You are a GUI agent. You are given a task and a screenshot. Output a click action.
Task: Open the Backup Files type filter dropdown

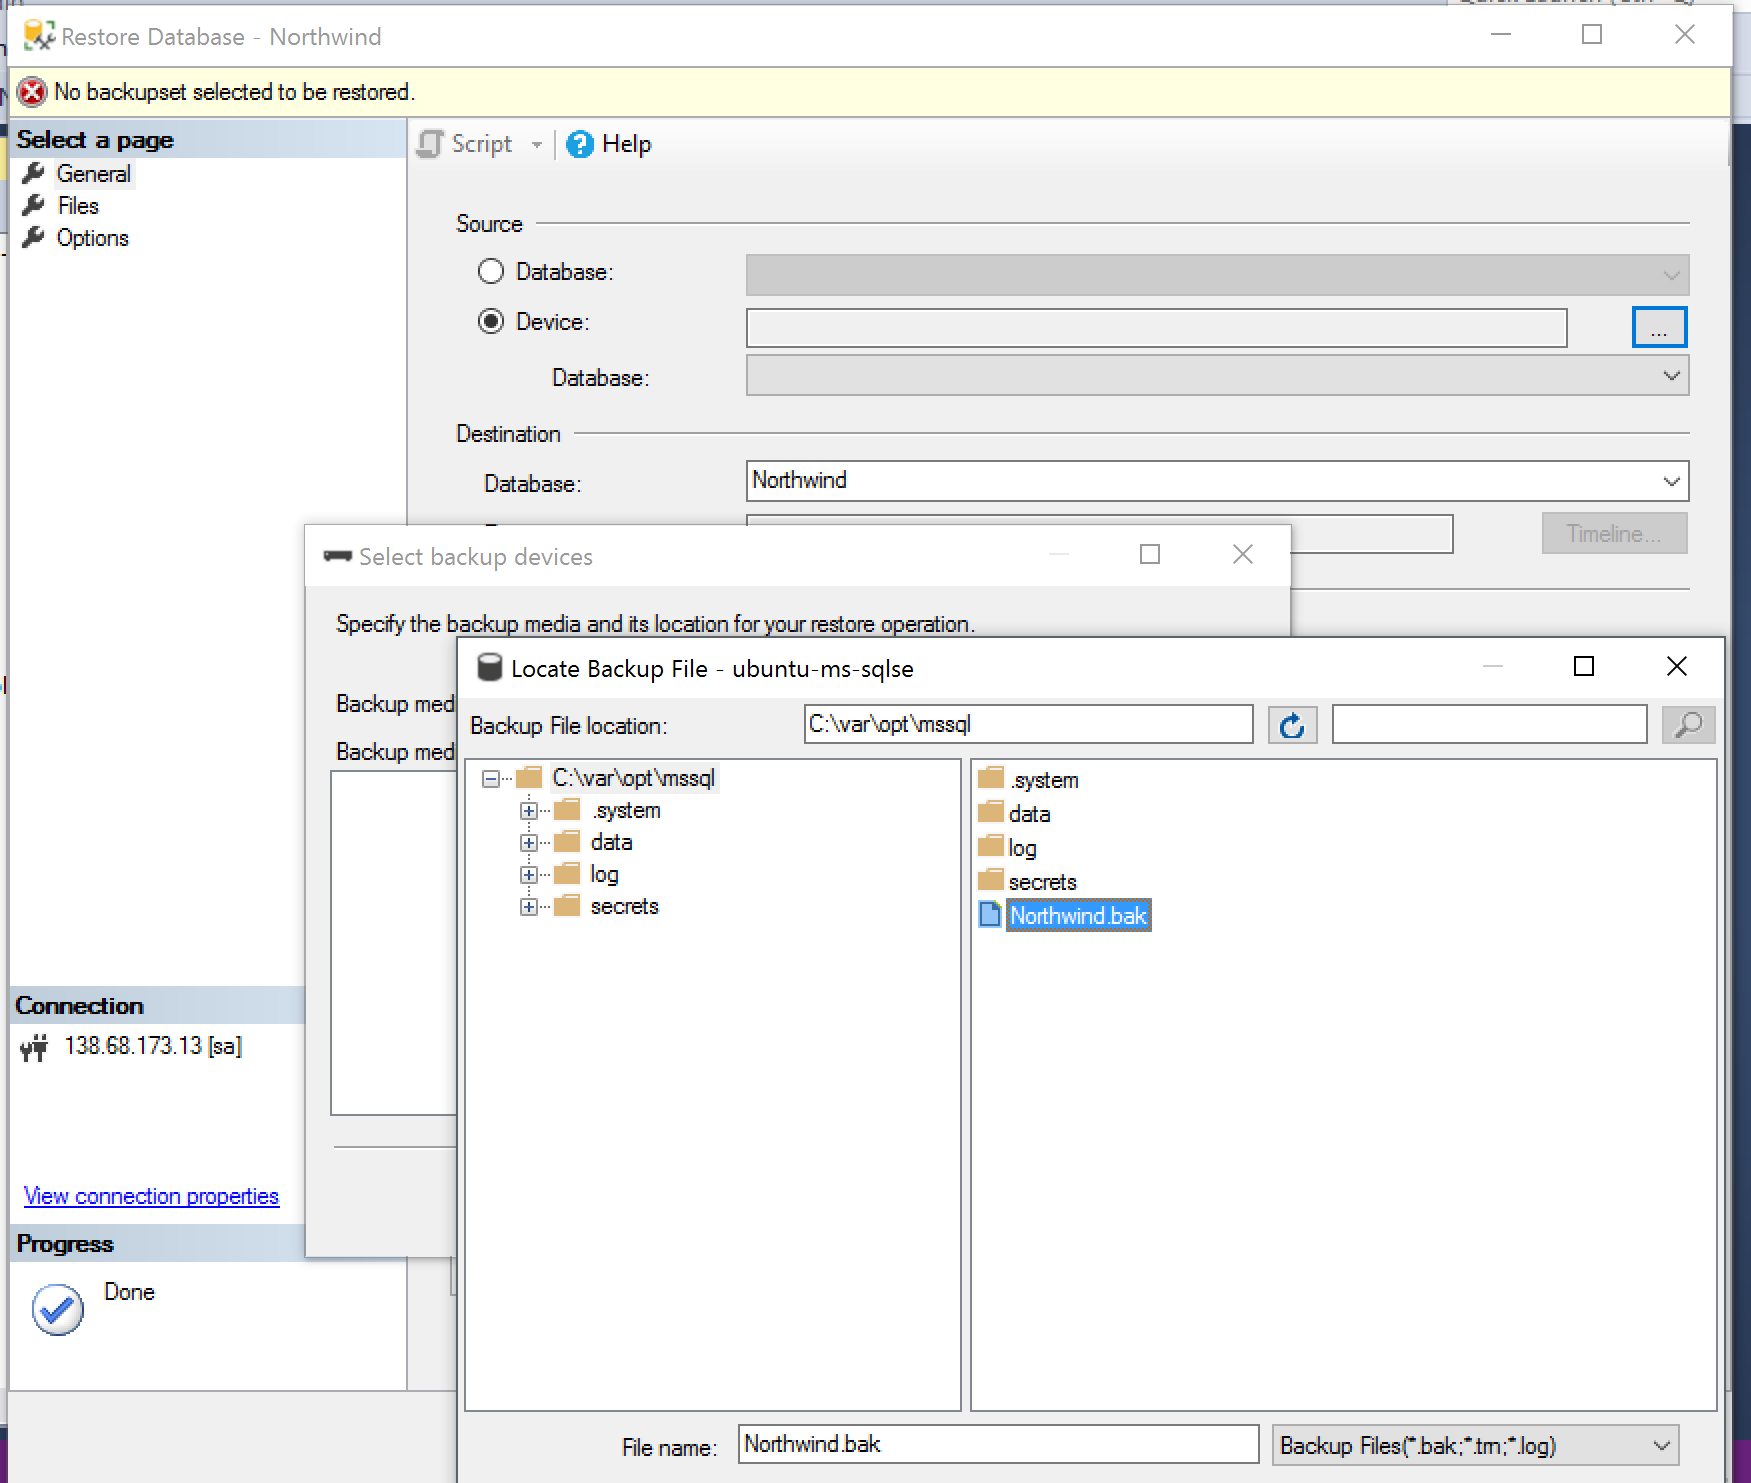click(x=1661, y=1446)
